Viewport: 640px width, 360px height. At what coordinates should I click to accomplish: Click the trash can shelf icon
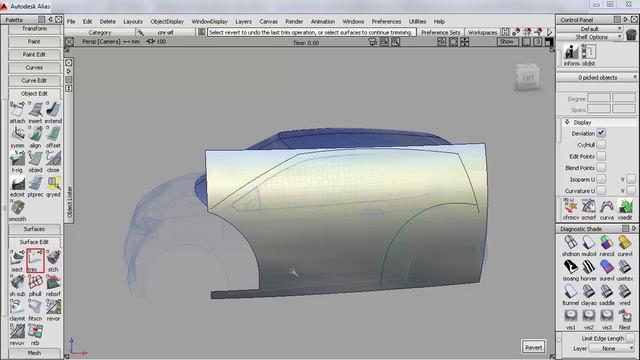631,34
